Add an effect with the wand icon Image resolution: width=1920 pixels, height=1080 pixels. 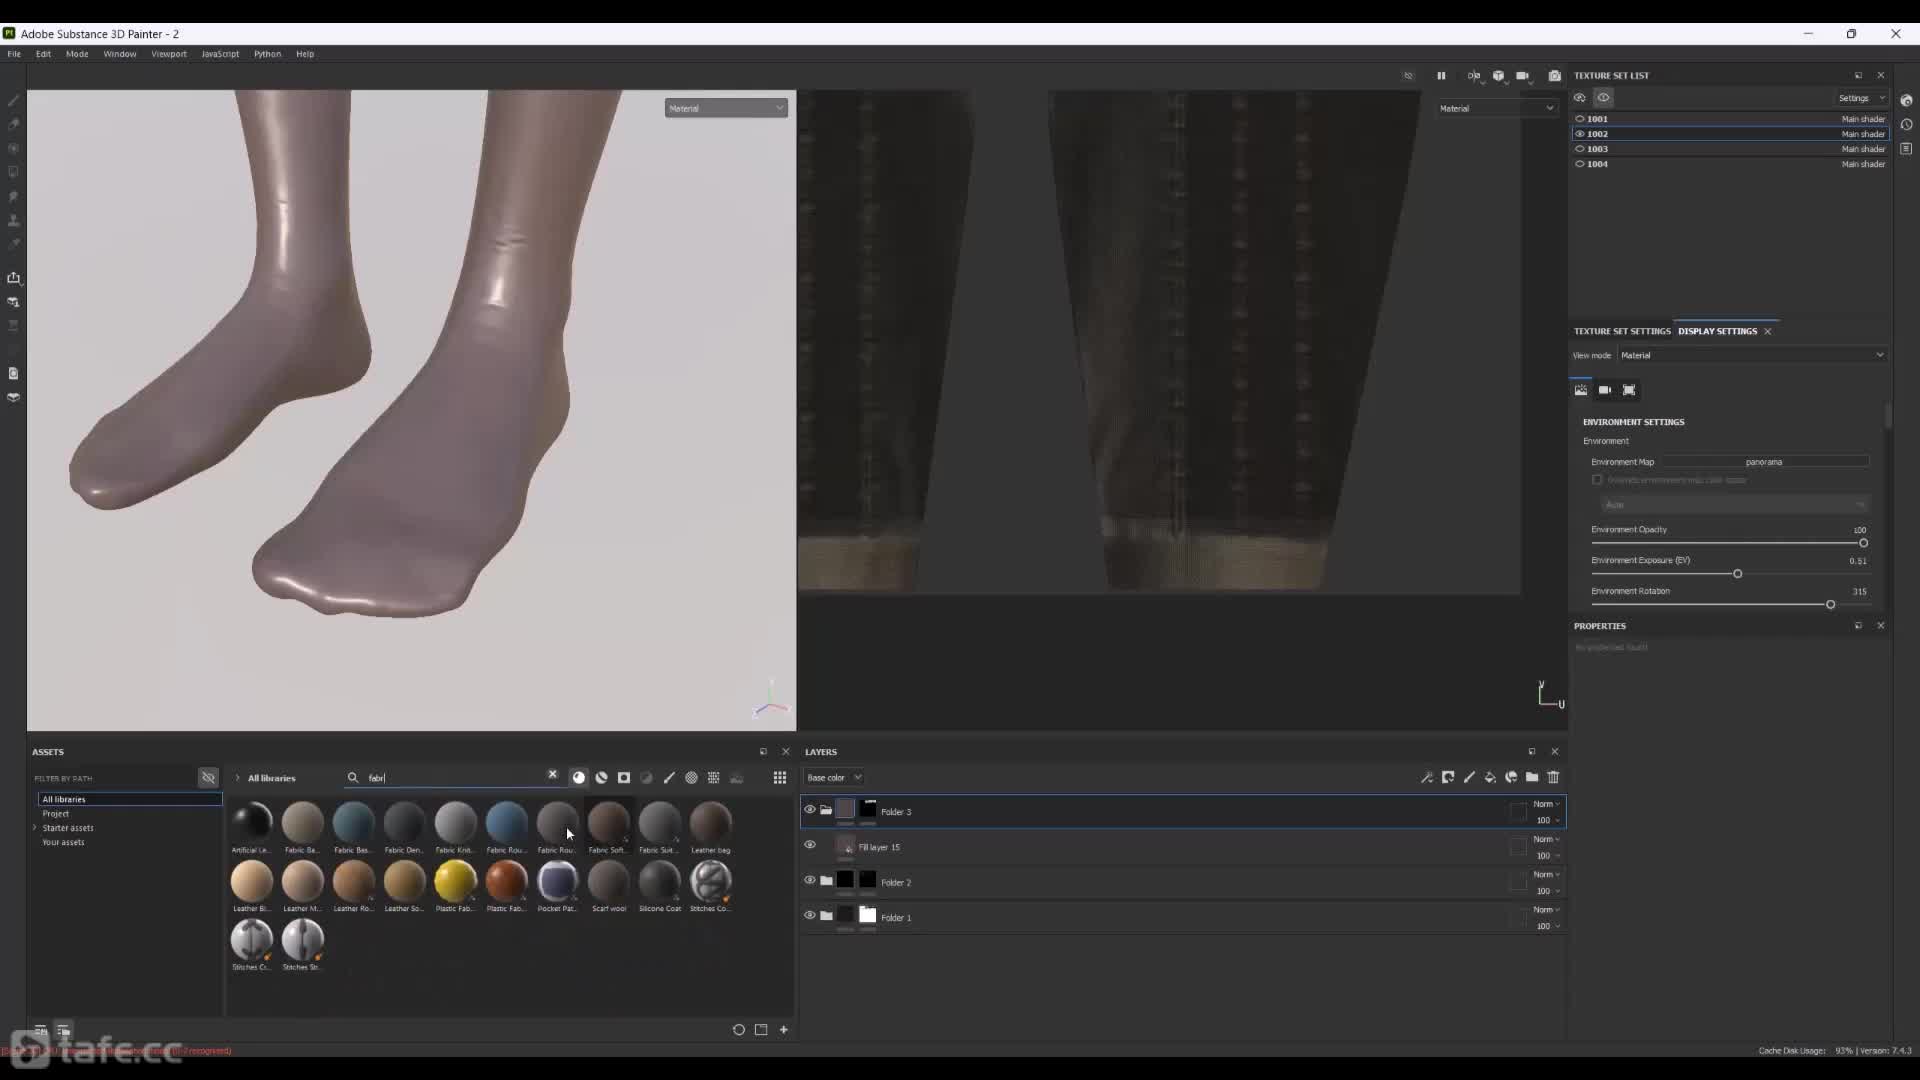1427,777
